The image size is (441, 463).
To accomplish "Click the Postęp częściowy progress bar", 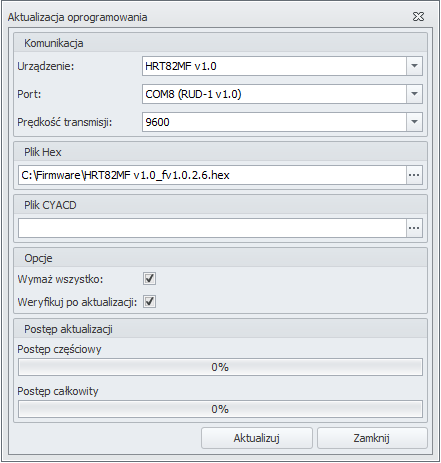I will pyautogui.click(x=220, y=367).
